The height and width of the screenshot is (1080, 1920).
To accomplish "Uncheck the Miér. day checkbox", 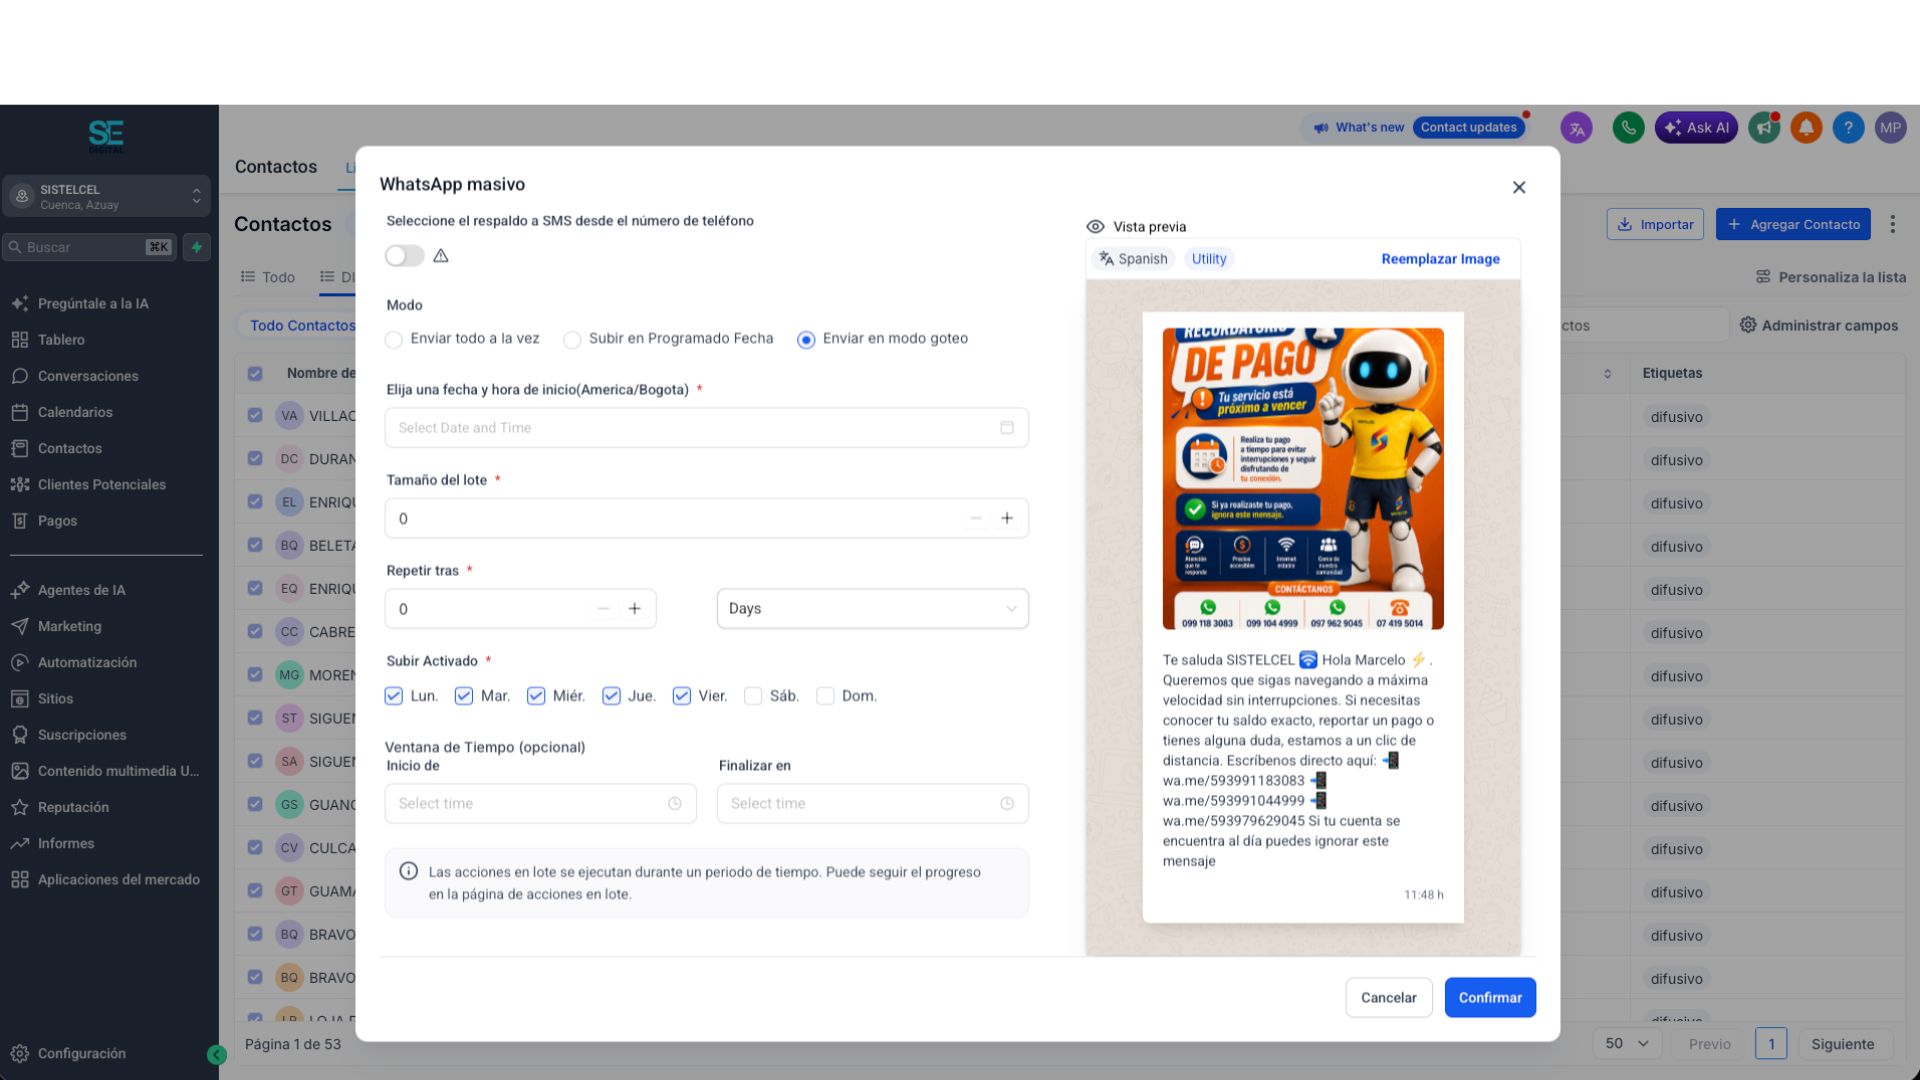I will click(x=536, y=696).
